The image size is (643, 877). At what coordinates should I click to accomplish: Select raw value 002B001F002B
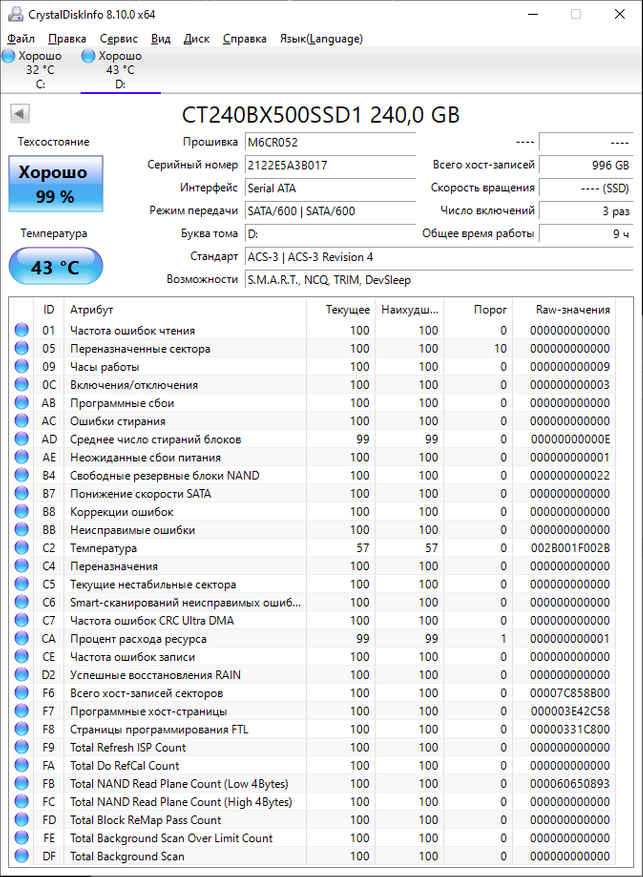570,548
